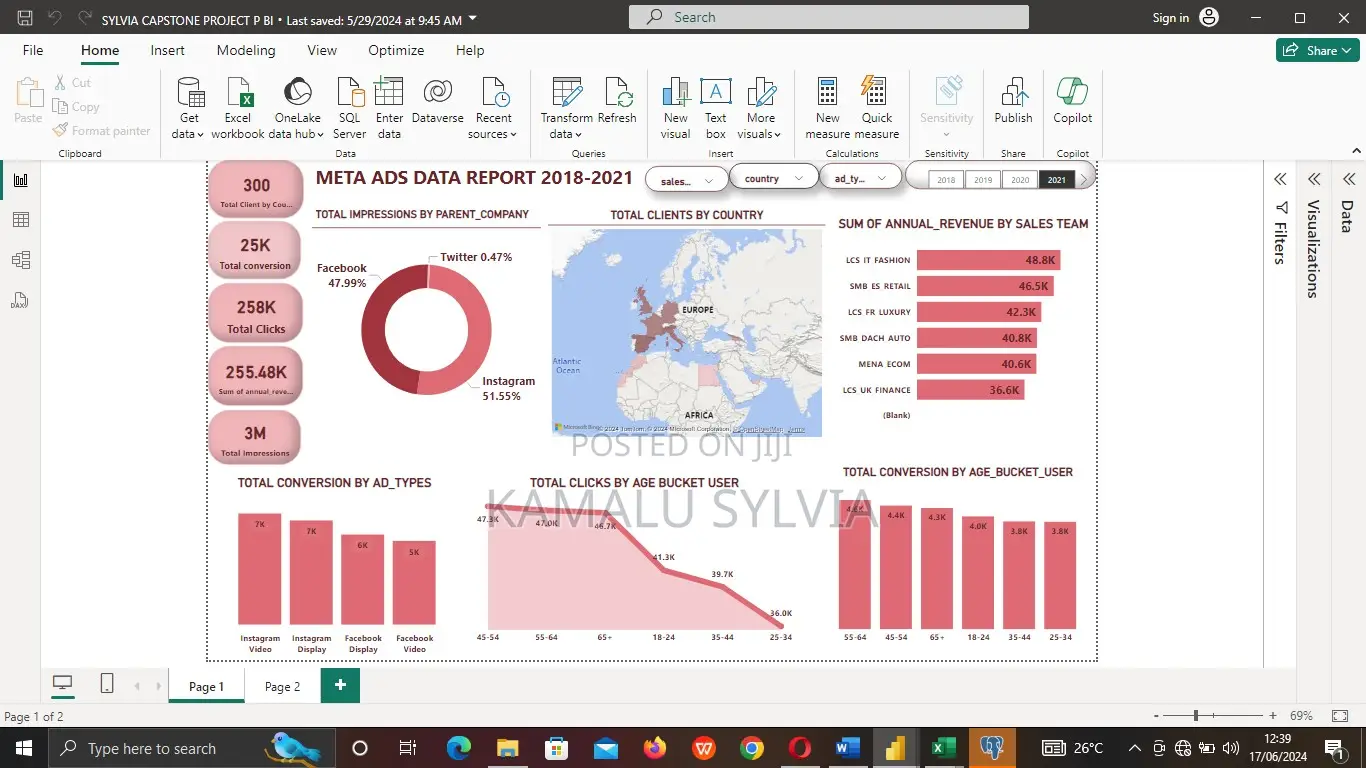The height and width of the screenshot is (768, 1366).
Task: Add a new report page
Action: pyautogui.click(x=340, y=685)
